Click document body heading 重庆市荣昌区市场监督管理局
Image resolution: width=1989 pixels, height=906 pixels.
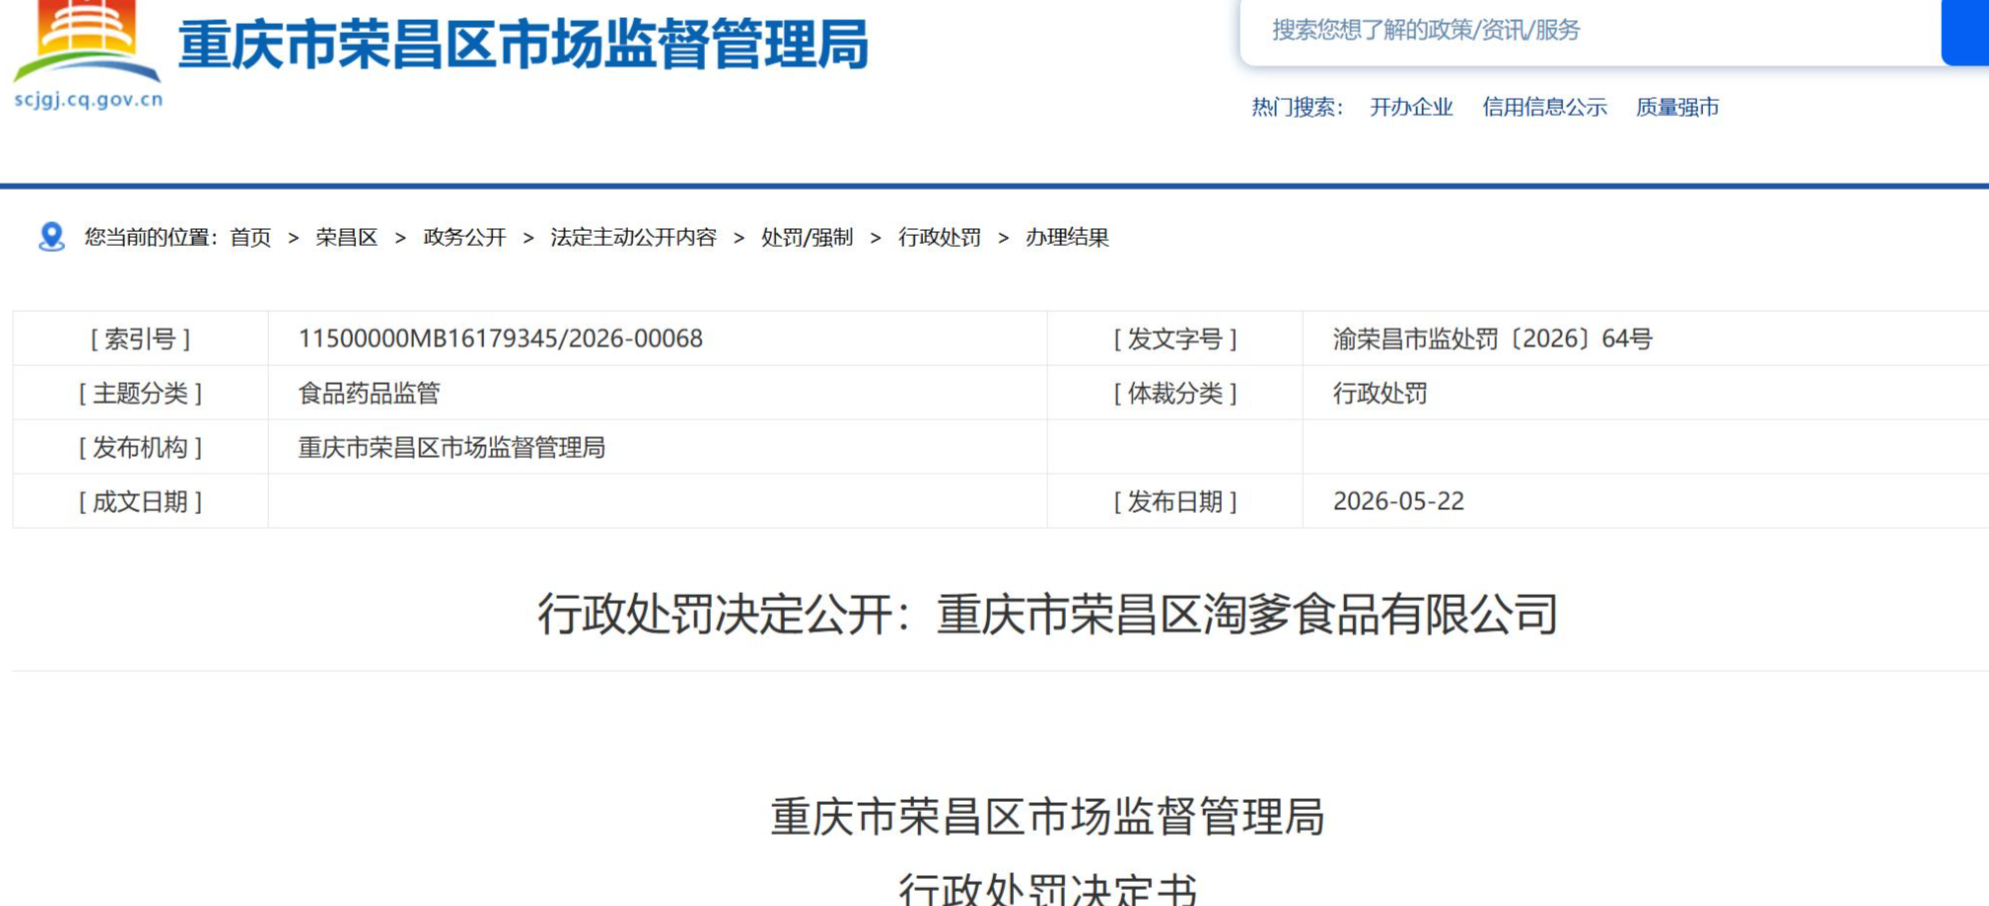(x=1047, y=816)
